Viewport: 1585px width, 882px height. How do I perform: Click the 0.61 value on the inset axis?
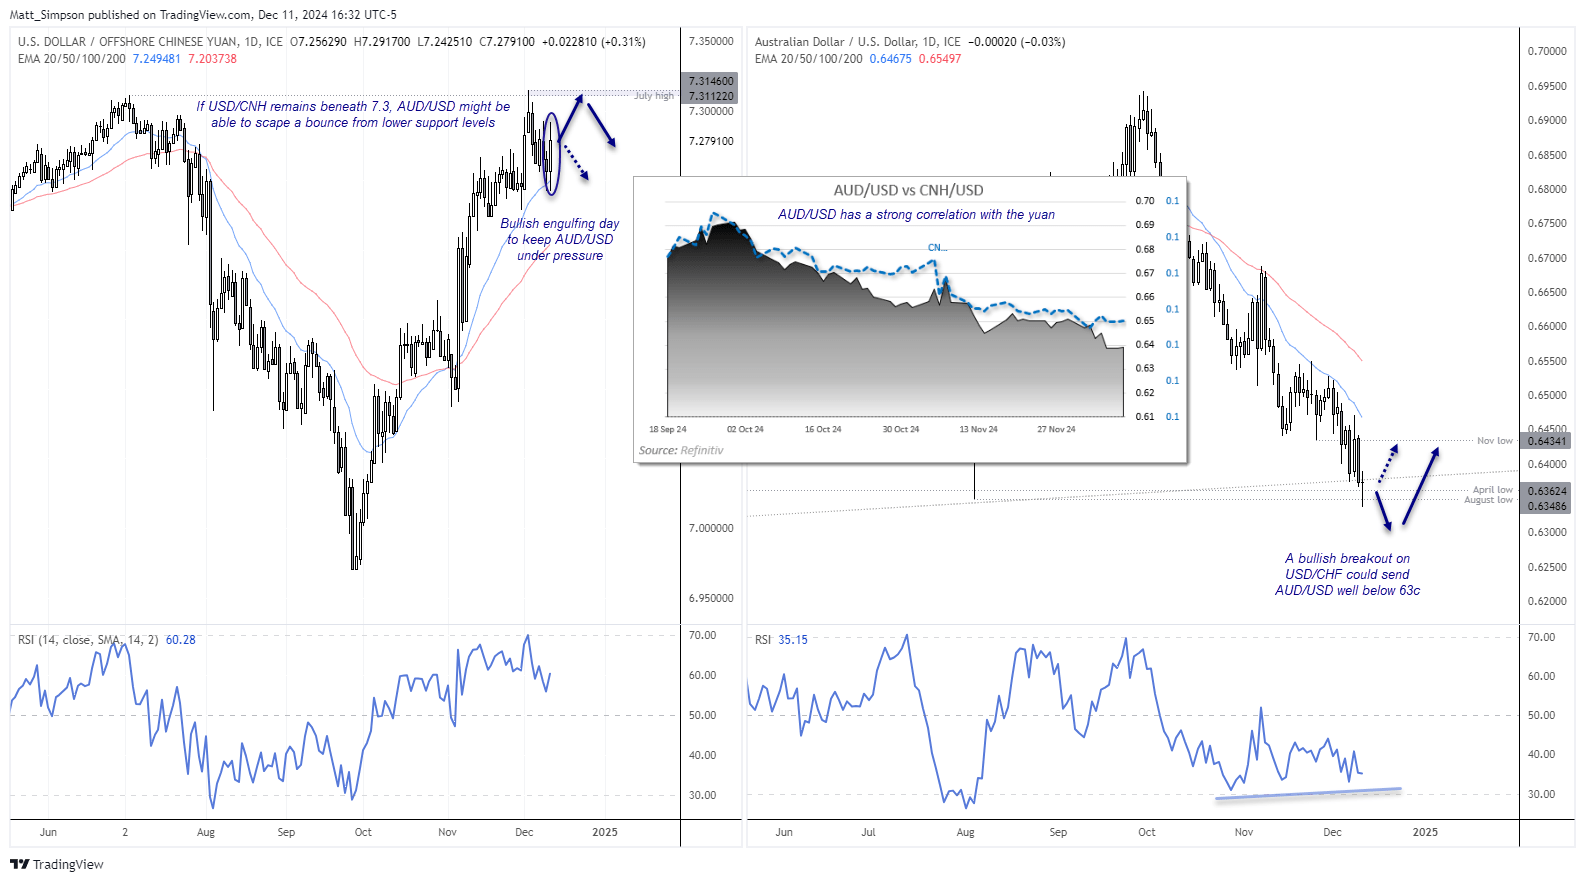coord(1145,417)
